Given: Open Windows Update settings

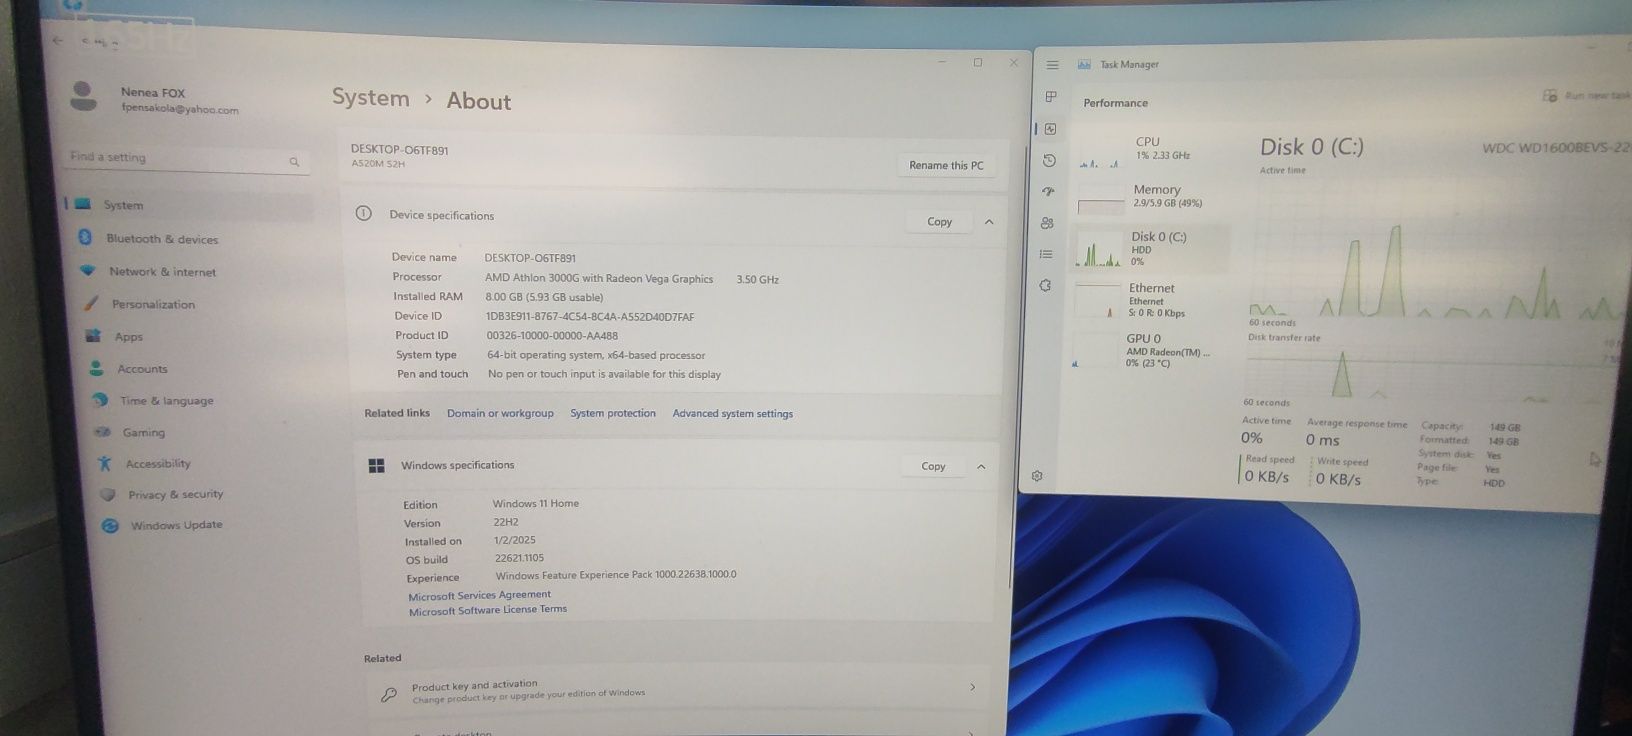Looking at the screenshot, I should point(176,525).
